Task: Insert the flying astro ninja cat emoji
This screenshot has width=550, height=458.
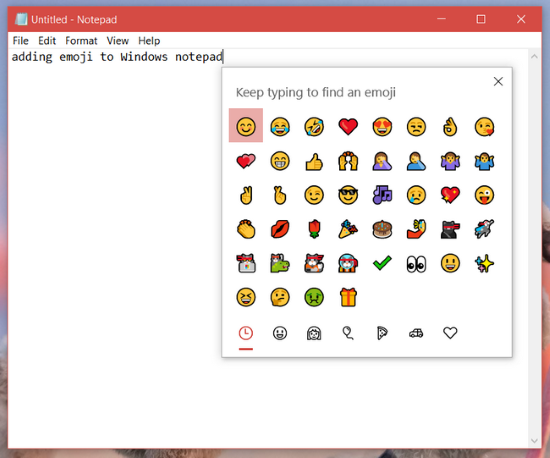Action: pyautogui.click(x=484, y=229)
